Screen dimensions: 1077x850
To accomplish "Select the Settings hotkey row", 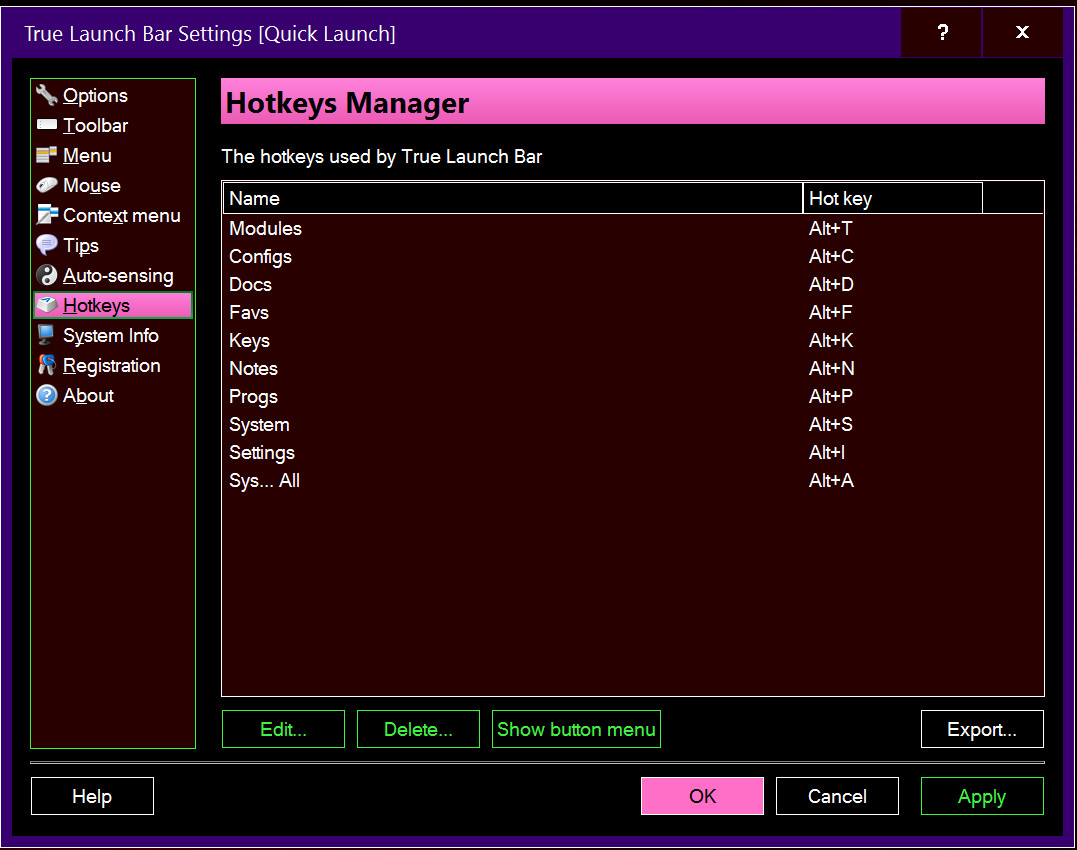I will [633, 453].
